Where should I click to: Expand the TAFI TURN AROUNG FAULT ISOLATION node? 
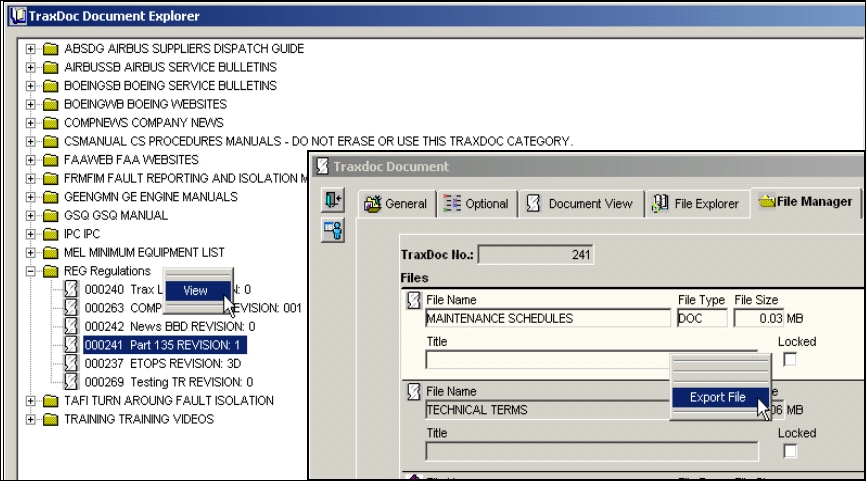point(30,401)
